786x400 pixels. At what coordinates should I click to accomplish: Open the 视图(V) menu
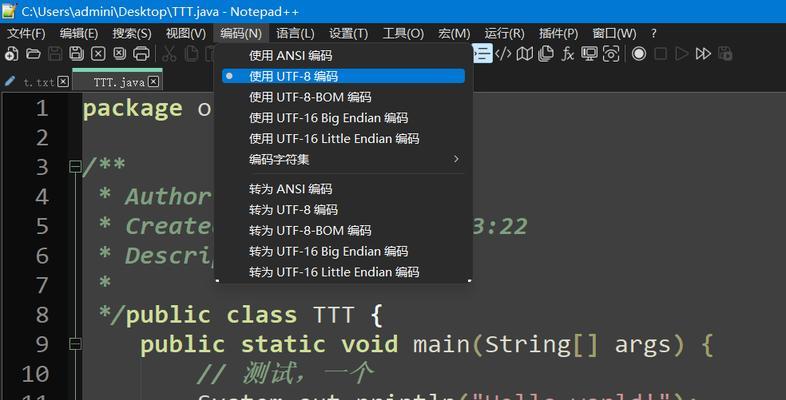(185, 34)
